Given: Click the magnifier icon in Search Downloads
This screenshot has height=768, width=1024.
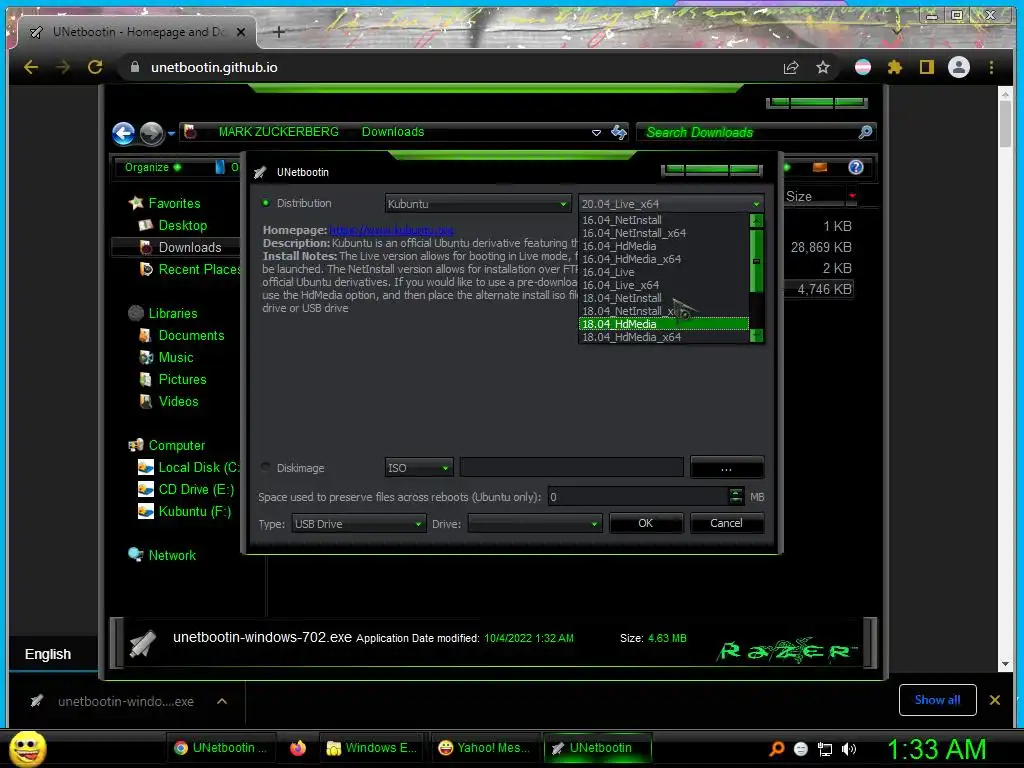Looking at the screenshot, I should pos(865,133).
